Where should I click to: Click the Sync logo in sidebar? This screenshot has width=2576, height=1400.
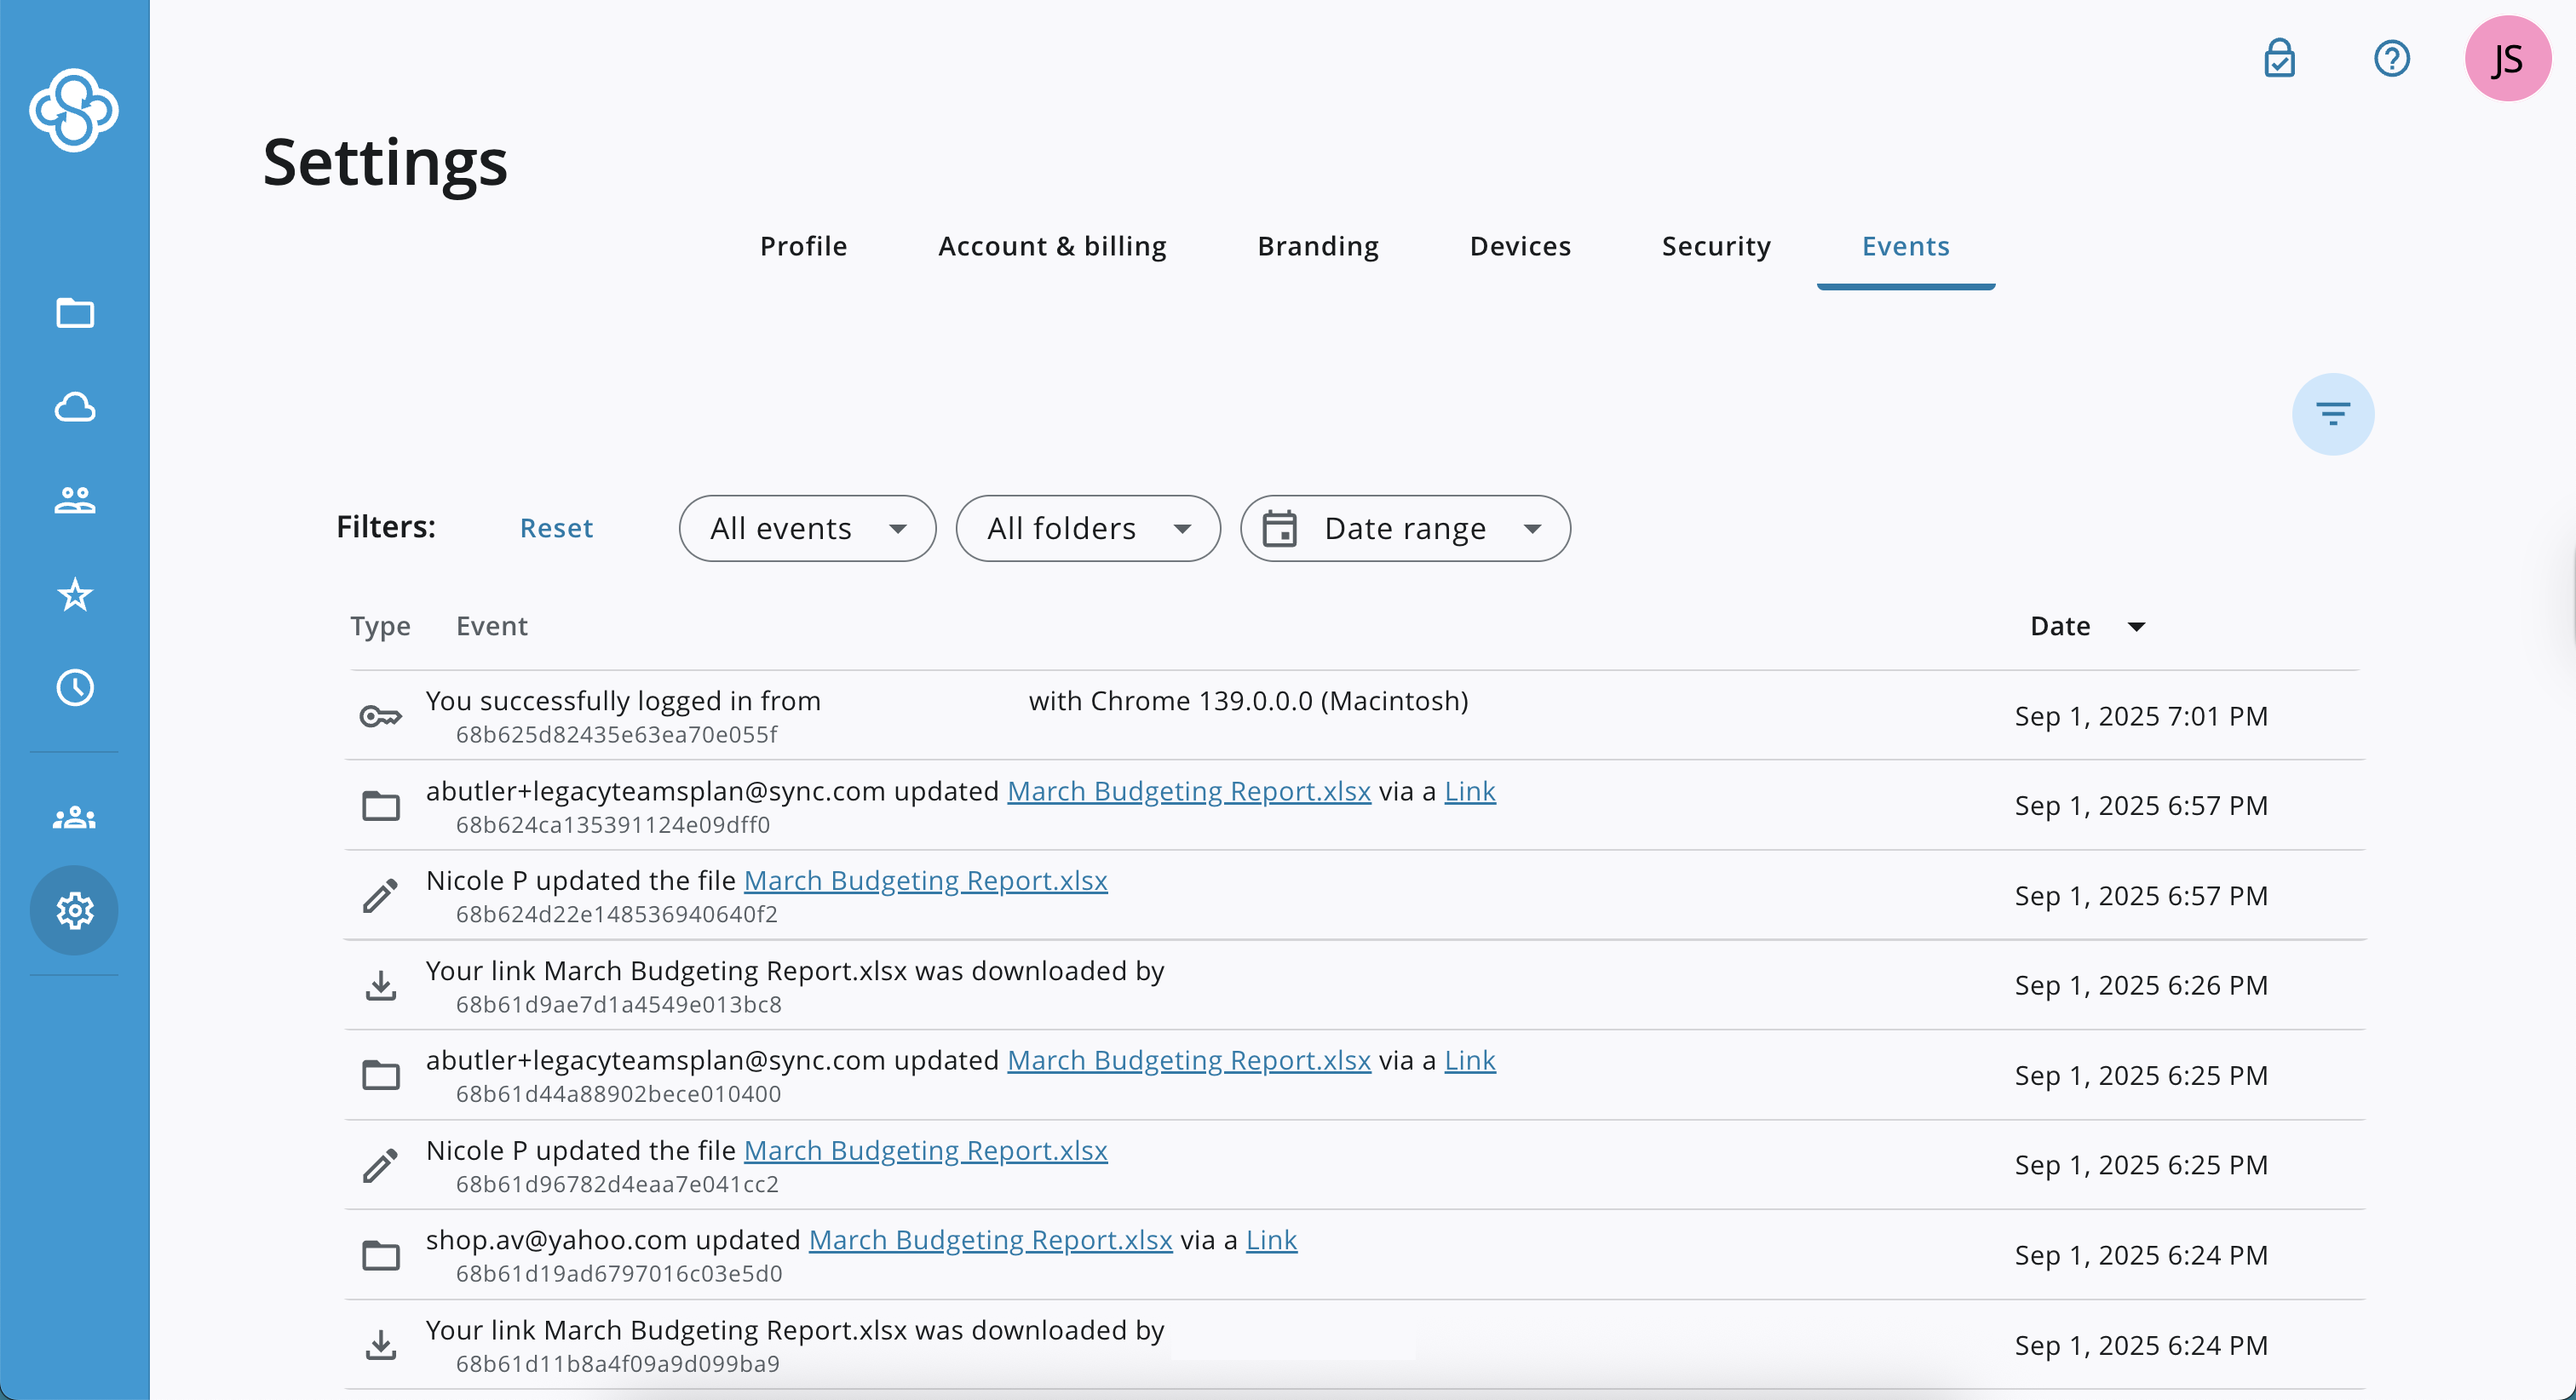coord(74,110)
